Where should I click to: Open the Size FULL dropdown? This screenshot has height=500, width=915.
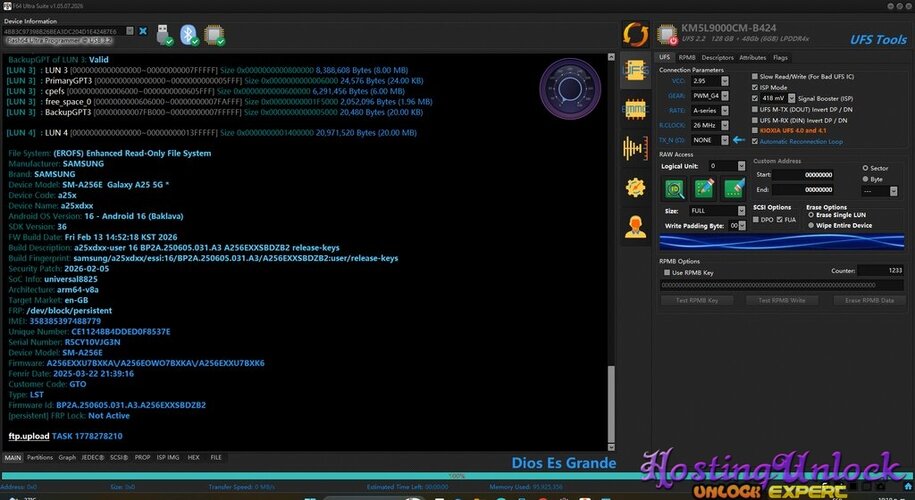click(717, 211)
